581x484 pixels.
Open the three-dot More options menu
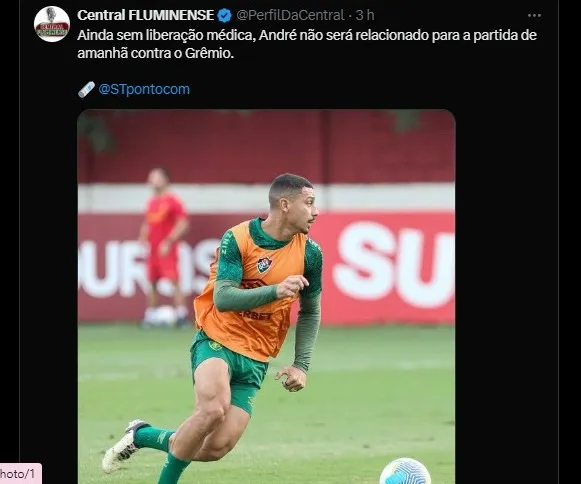[x=534, y=16]
